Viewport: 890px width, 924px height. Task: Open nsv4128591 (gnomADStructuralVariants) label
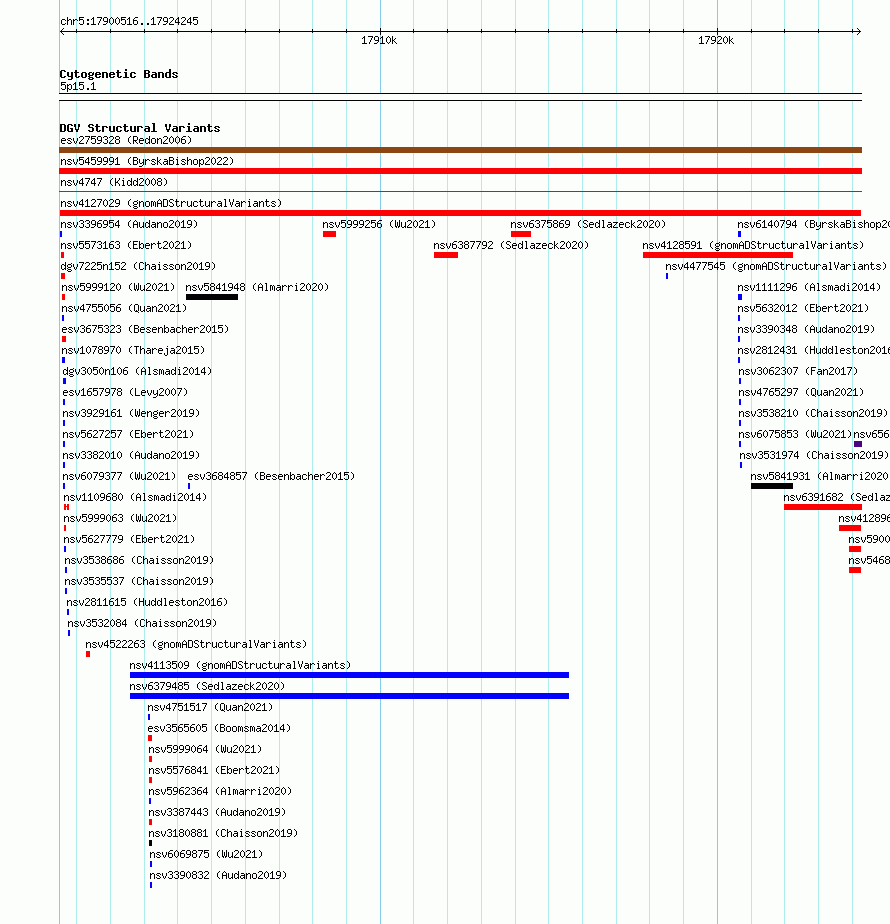coord(753,245)
